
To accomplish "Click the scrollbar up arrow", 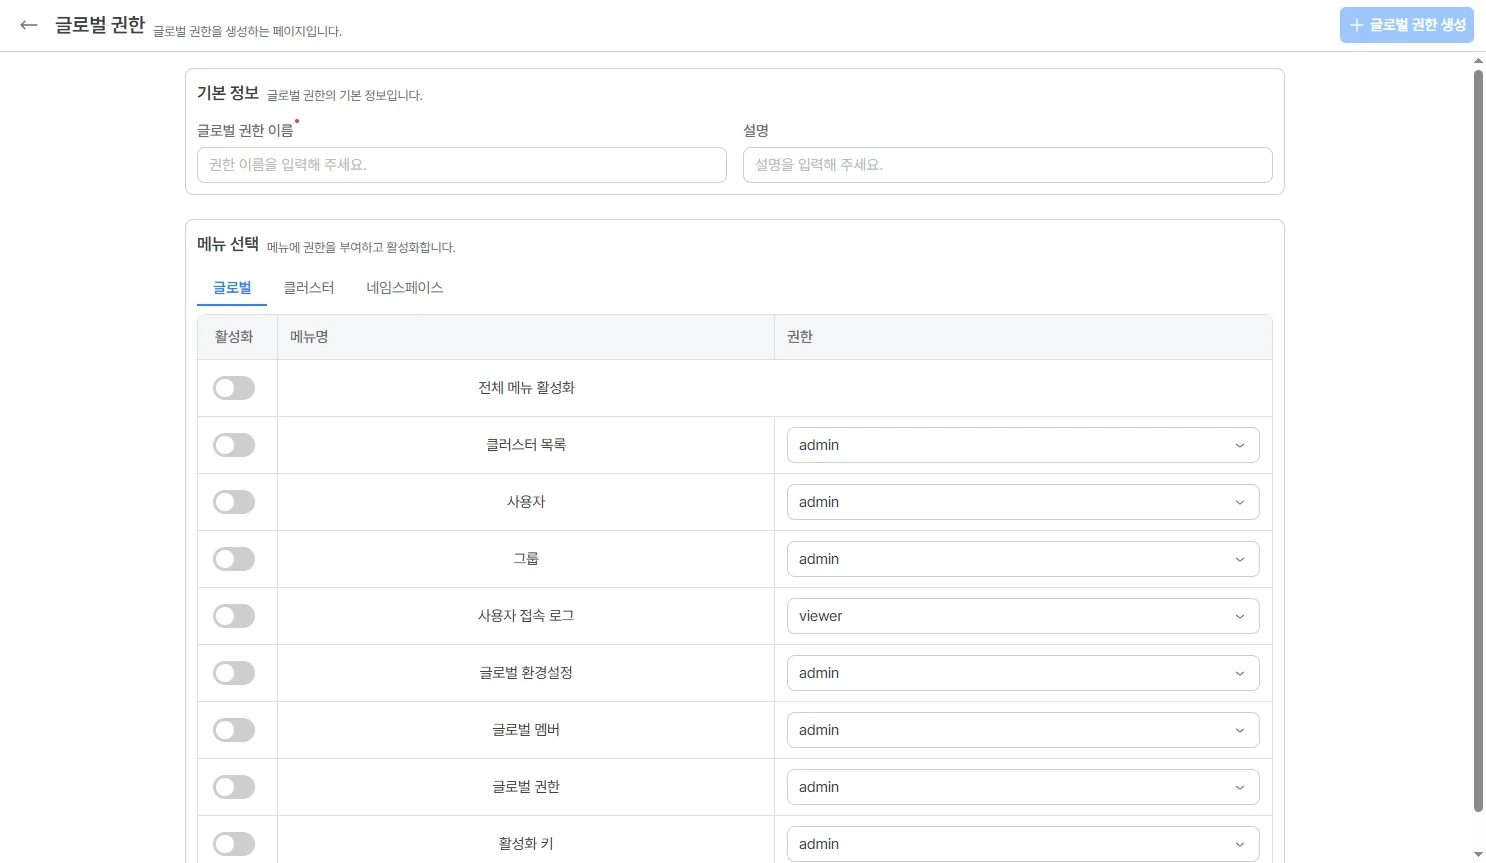I will (1478, 61).
